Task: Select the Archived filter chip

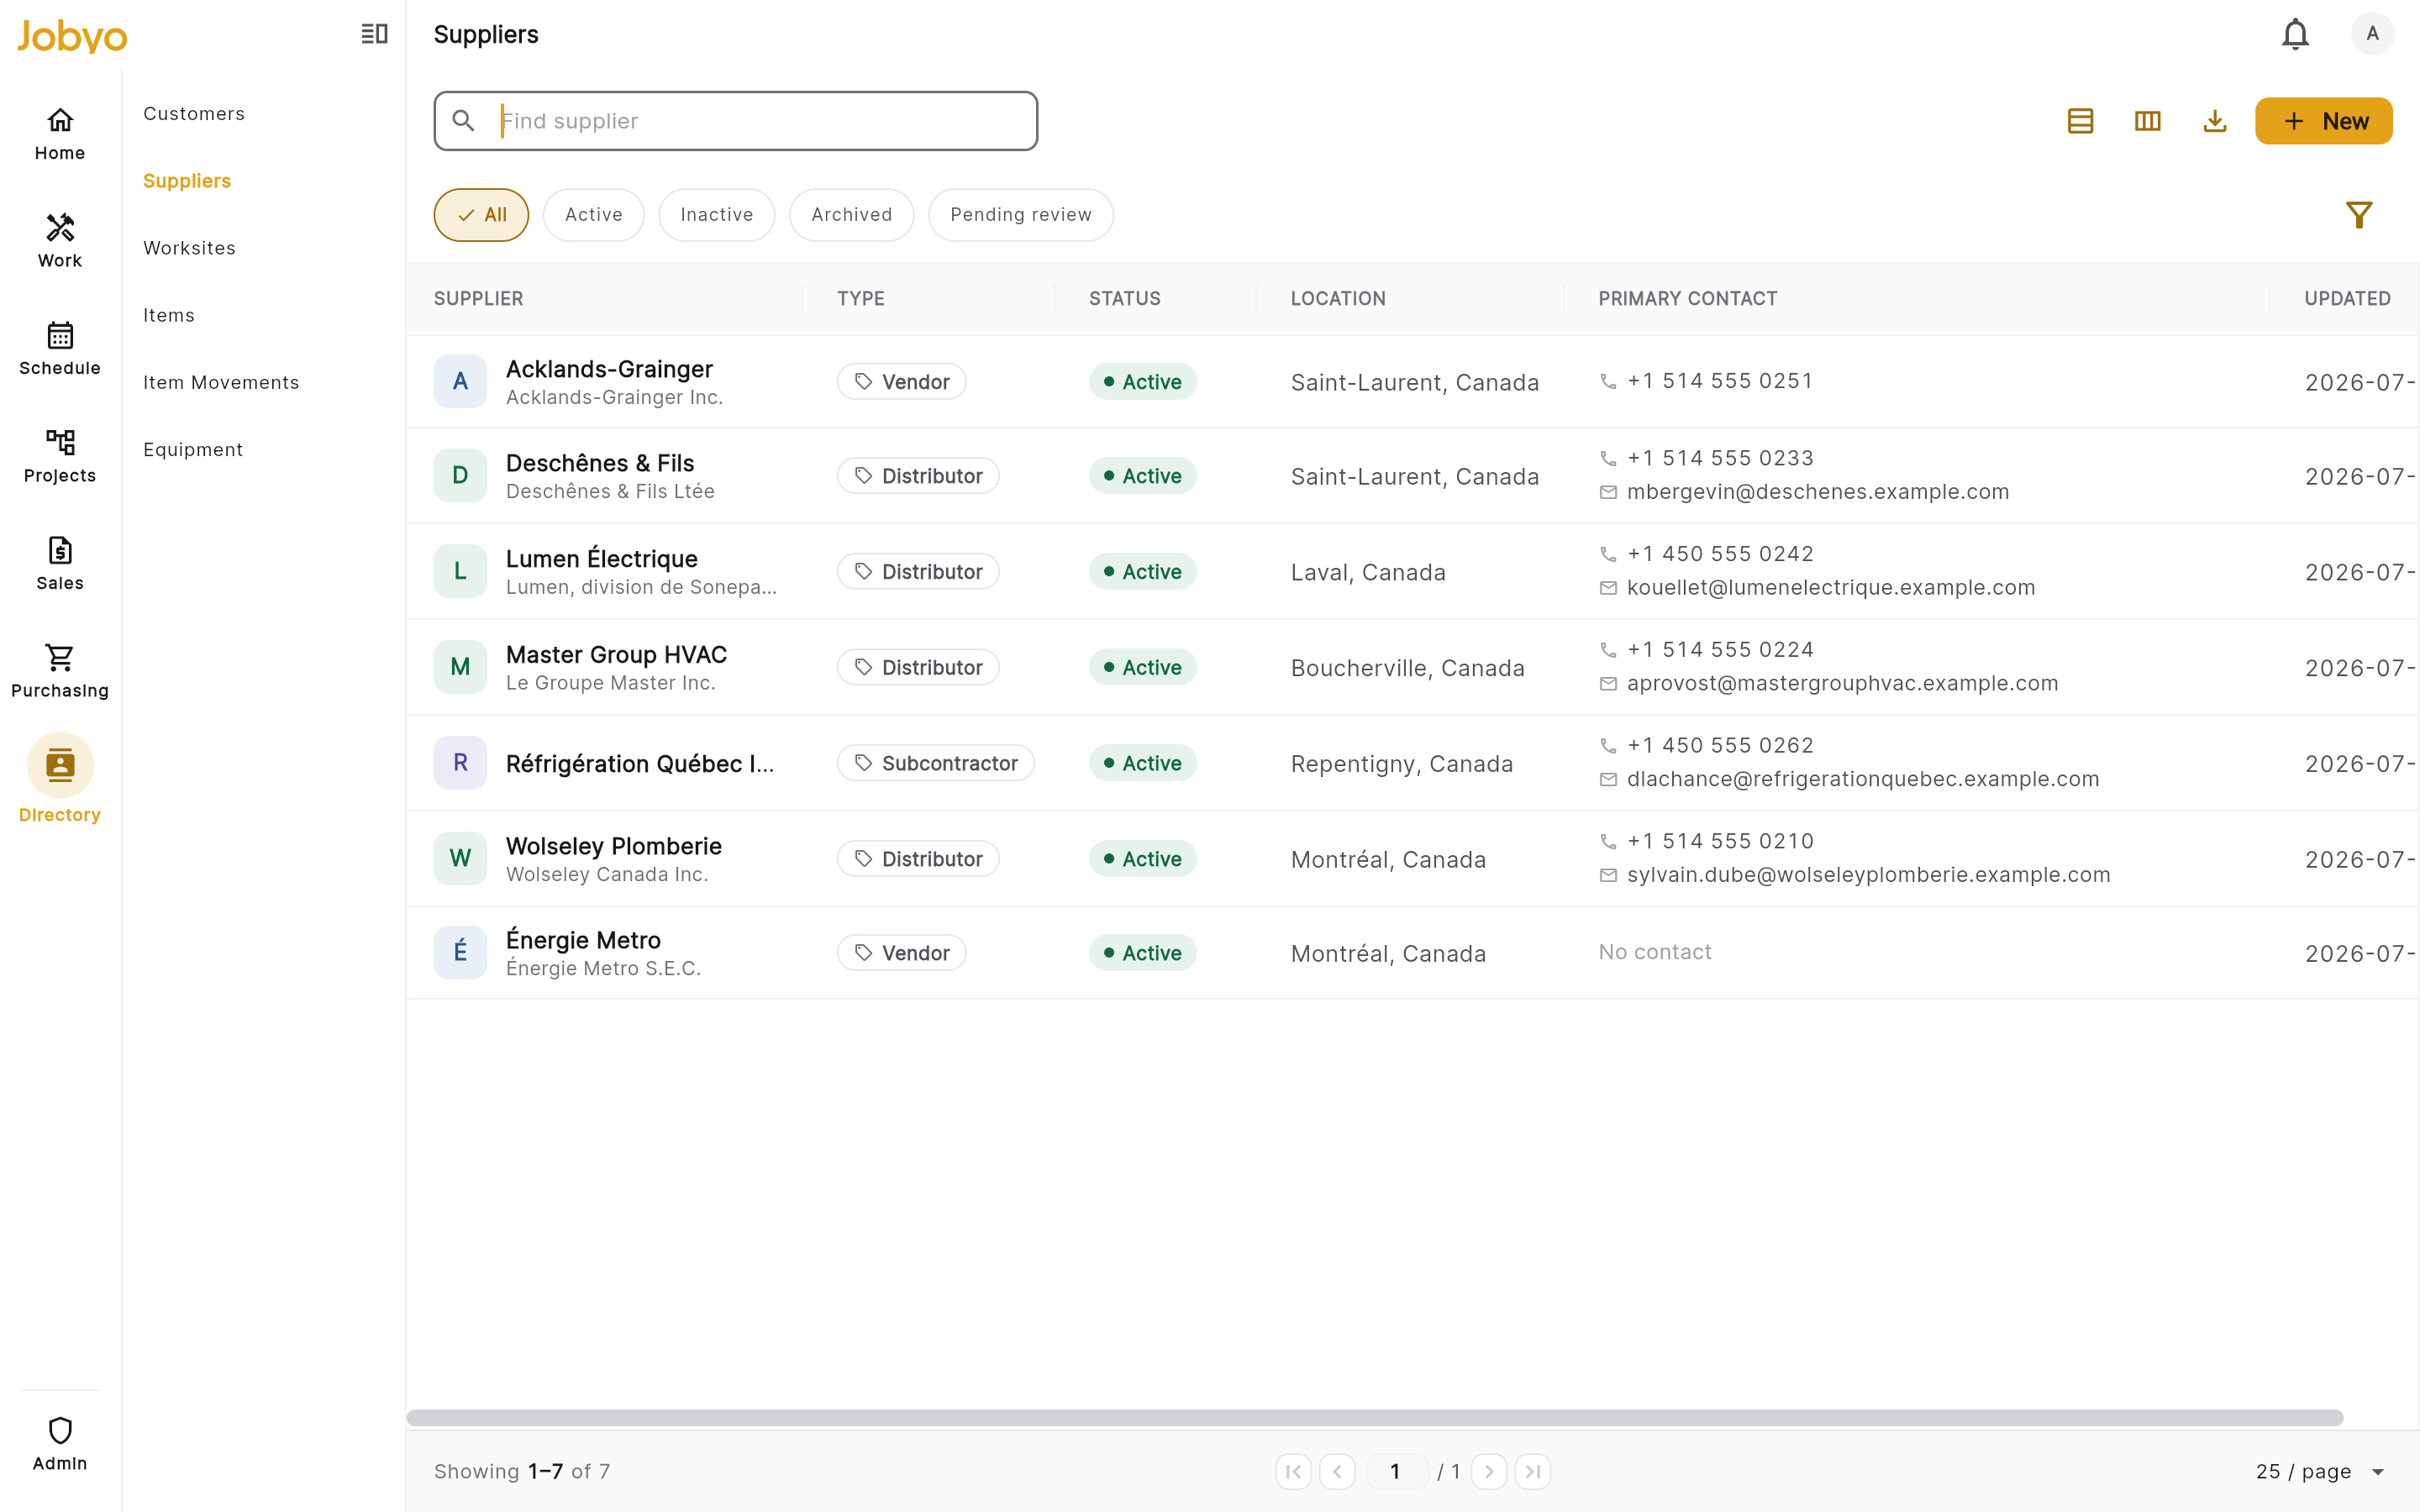Action: pos(852,215)
